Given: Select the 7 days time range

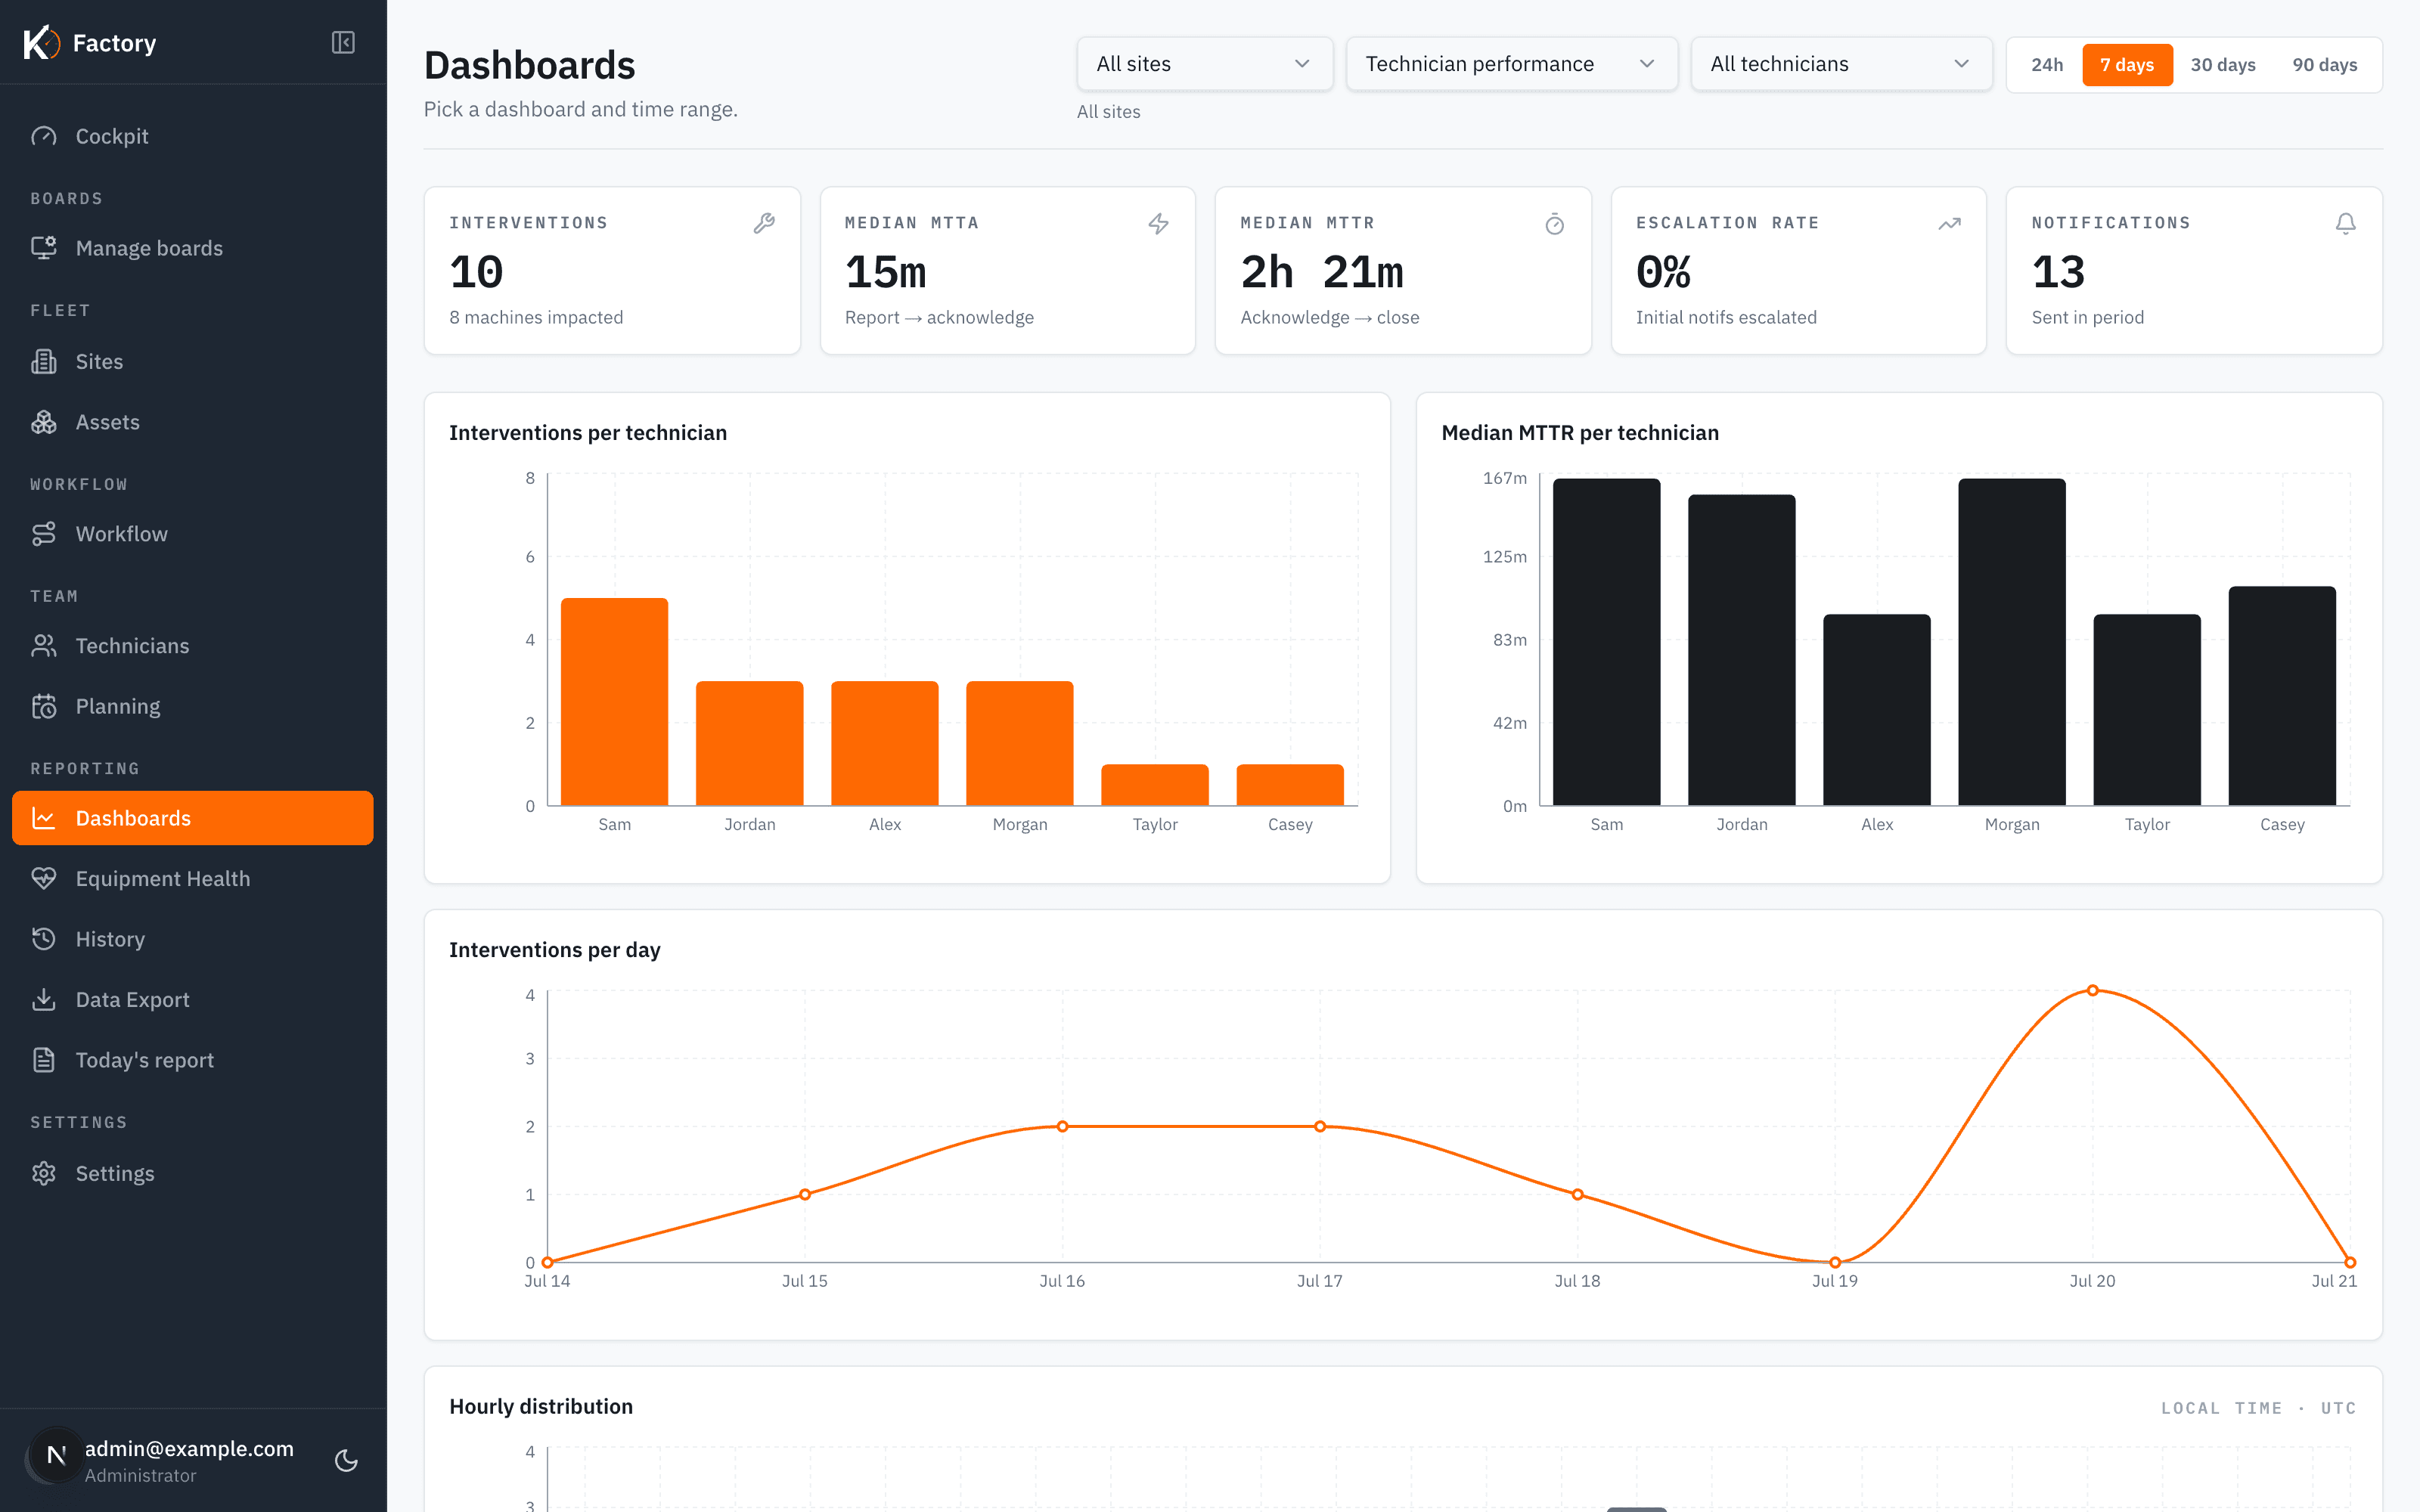Looking at the screenshot, I should (x=2127, y=65).
